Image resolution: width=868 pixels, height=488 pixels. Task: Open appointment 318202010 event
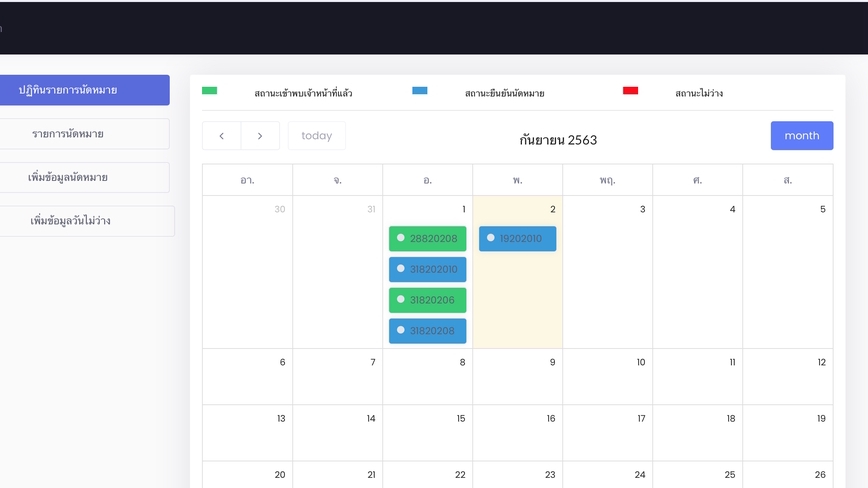point(427,269)
